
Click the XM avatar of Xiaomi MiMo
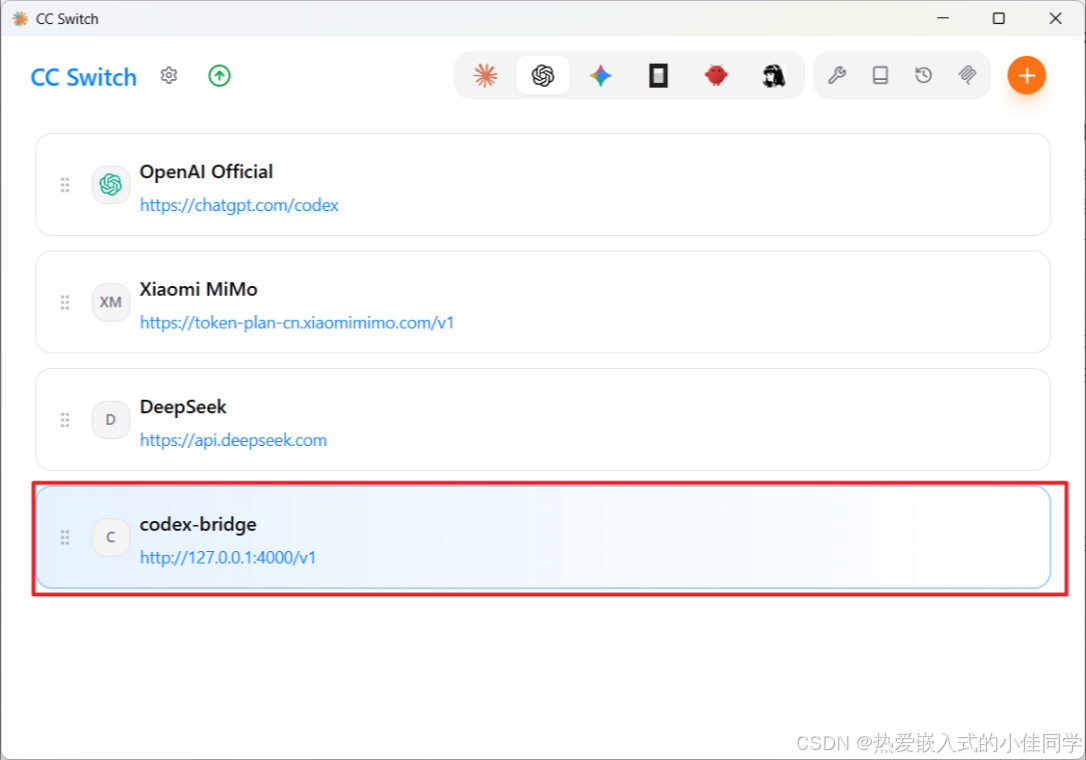pyautogui.click(x=111, y=302)
